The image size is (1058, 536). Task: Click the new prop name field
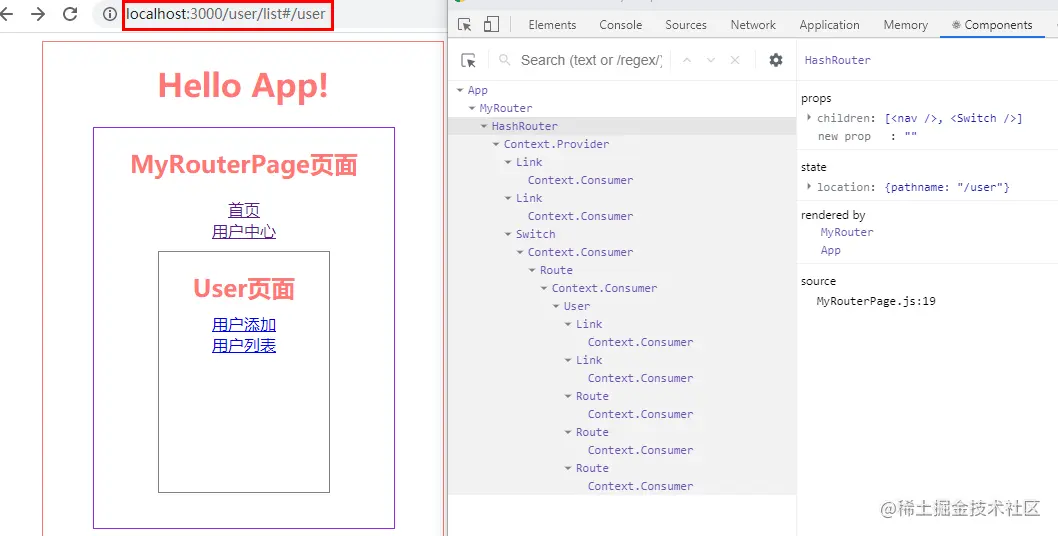point(844,136)
